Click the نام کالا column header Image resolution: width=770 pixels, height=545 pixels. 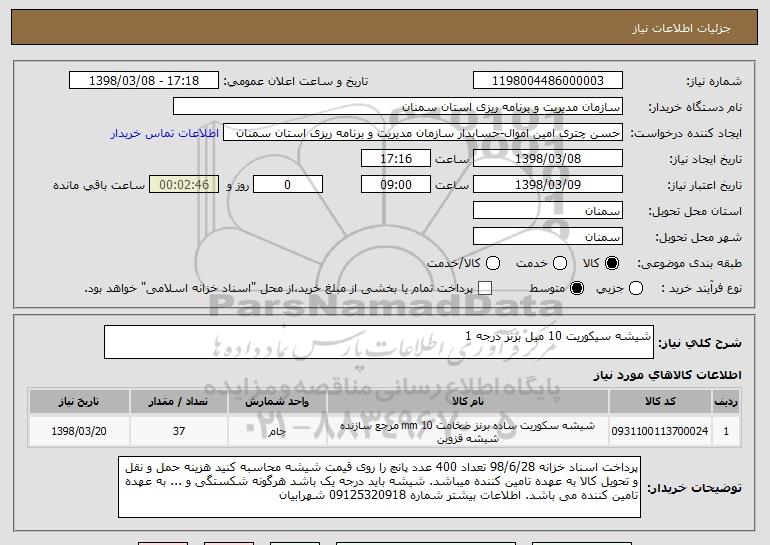point(468,402)
